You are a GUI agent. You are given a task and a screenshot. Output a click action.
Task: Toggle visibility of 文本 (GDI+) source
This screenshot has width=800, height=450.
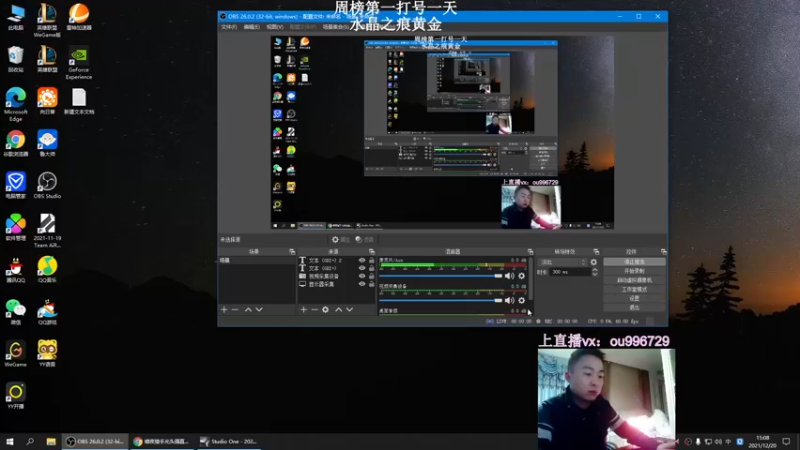362,268
